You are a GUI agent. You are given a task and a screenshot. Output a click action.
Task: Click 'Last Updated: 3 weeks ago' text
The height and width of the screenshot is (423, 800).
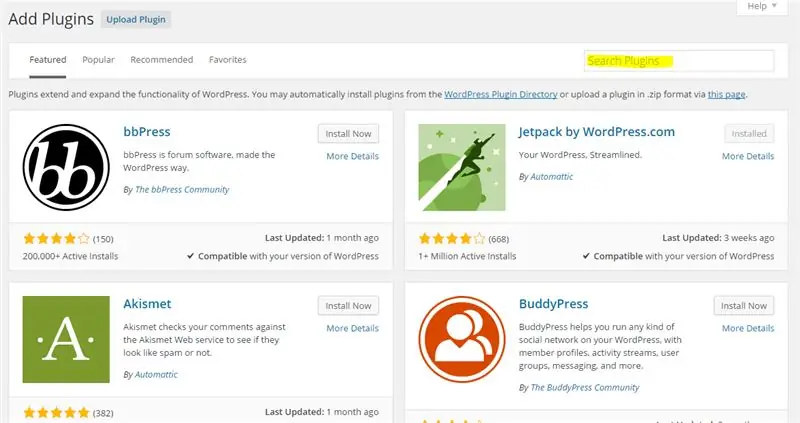click(718, 238)
